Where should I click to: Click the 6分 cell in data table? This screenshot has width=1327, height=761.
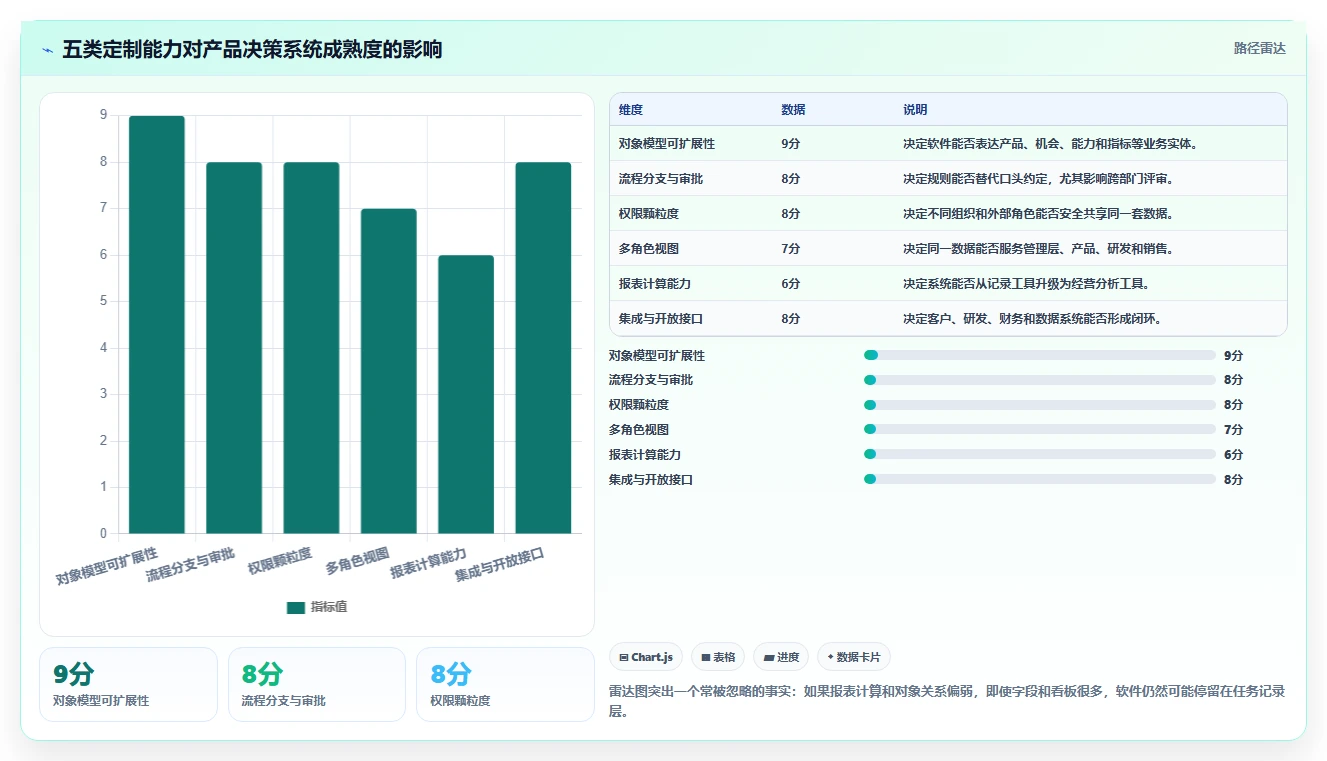(x=791, y=284)
